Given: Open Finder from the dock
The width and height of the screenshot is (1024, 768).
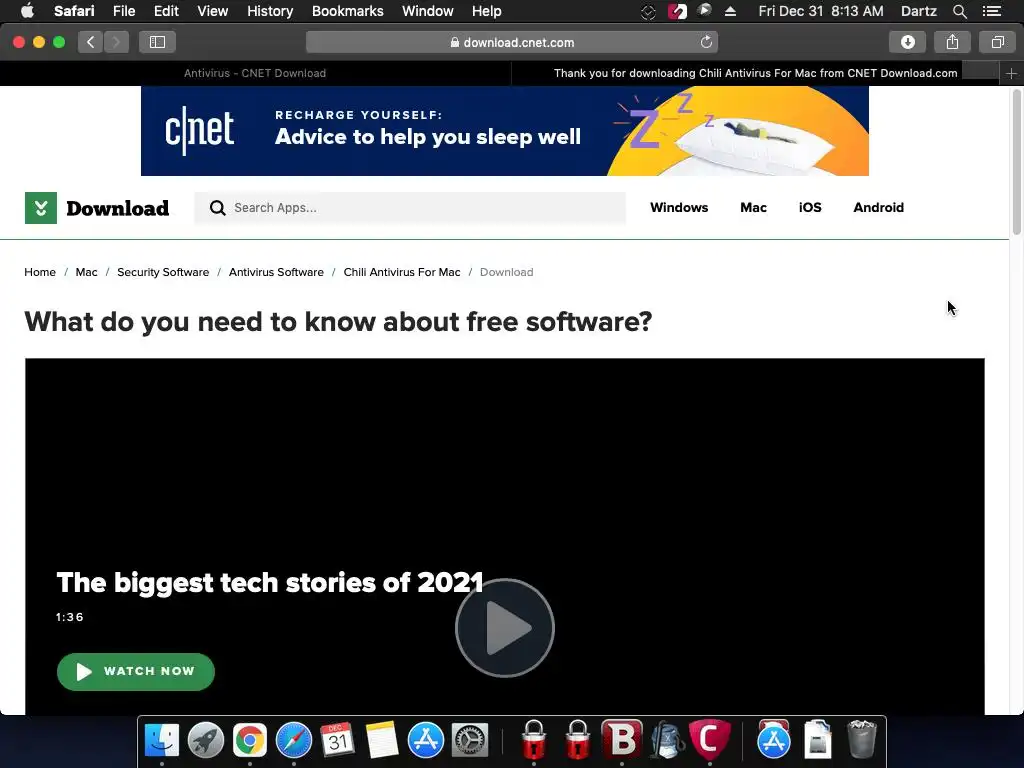Looking at the screenshot, I should (x=161, y=740).
